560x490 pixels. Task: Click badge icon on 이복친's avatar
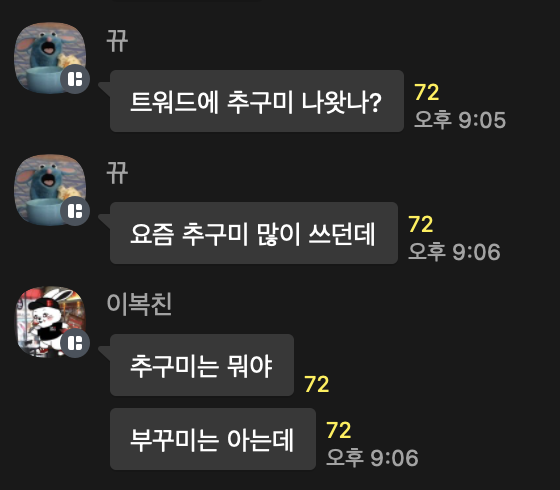75,343
